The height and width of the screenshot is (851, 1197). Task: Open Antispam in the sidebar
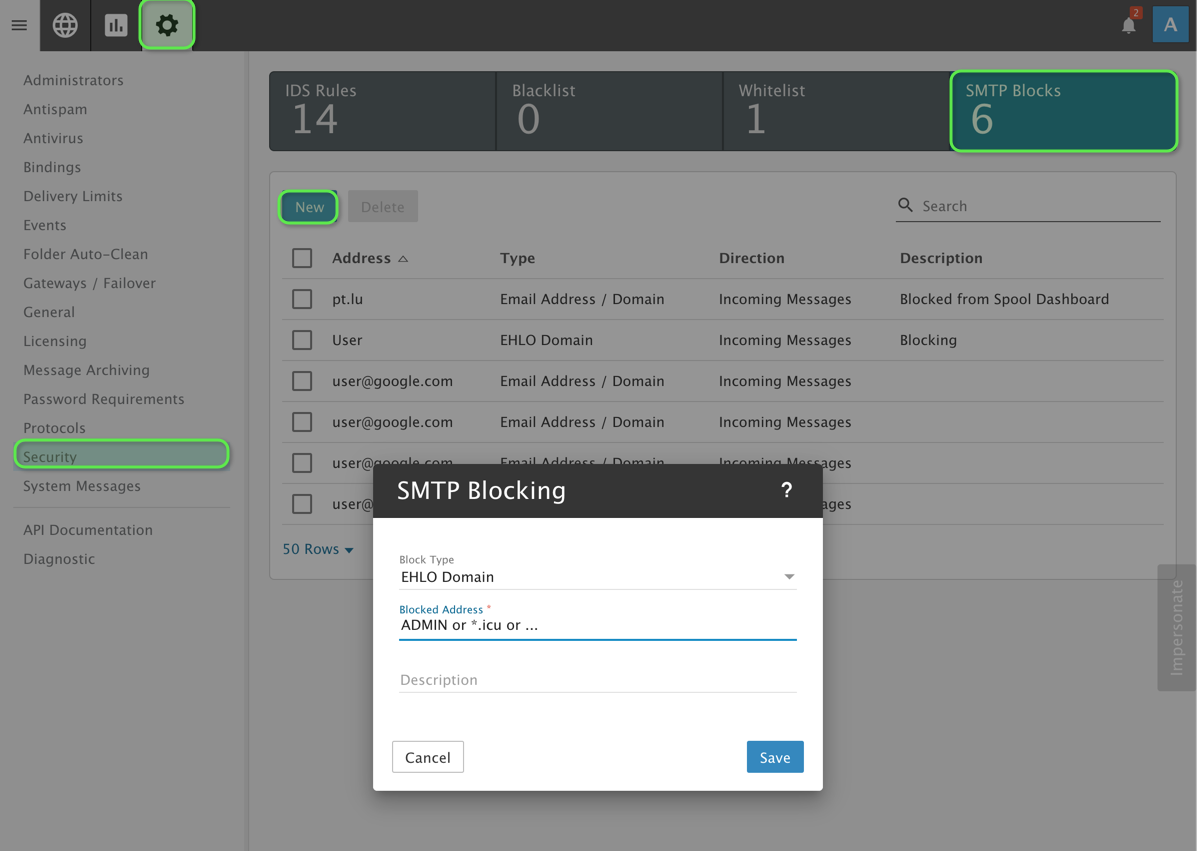55,109
